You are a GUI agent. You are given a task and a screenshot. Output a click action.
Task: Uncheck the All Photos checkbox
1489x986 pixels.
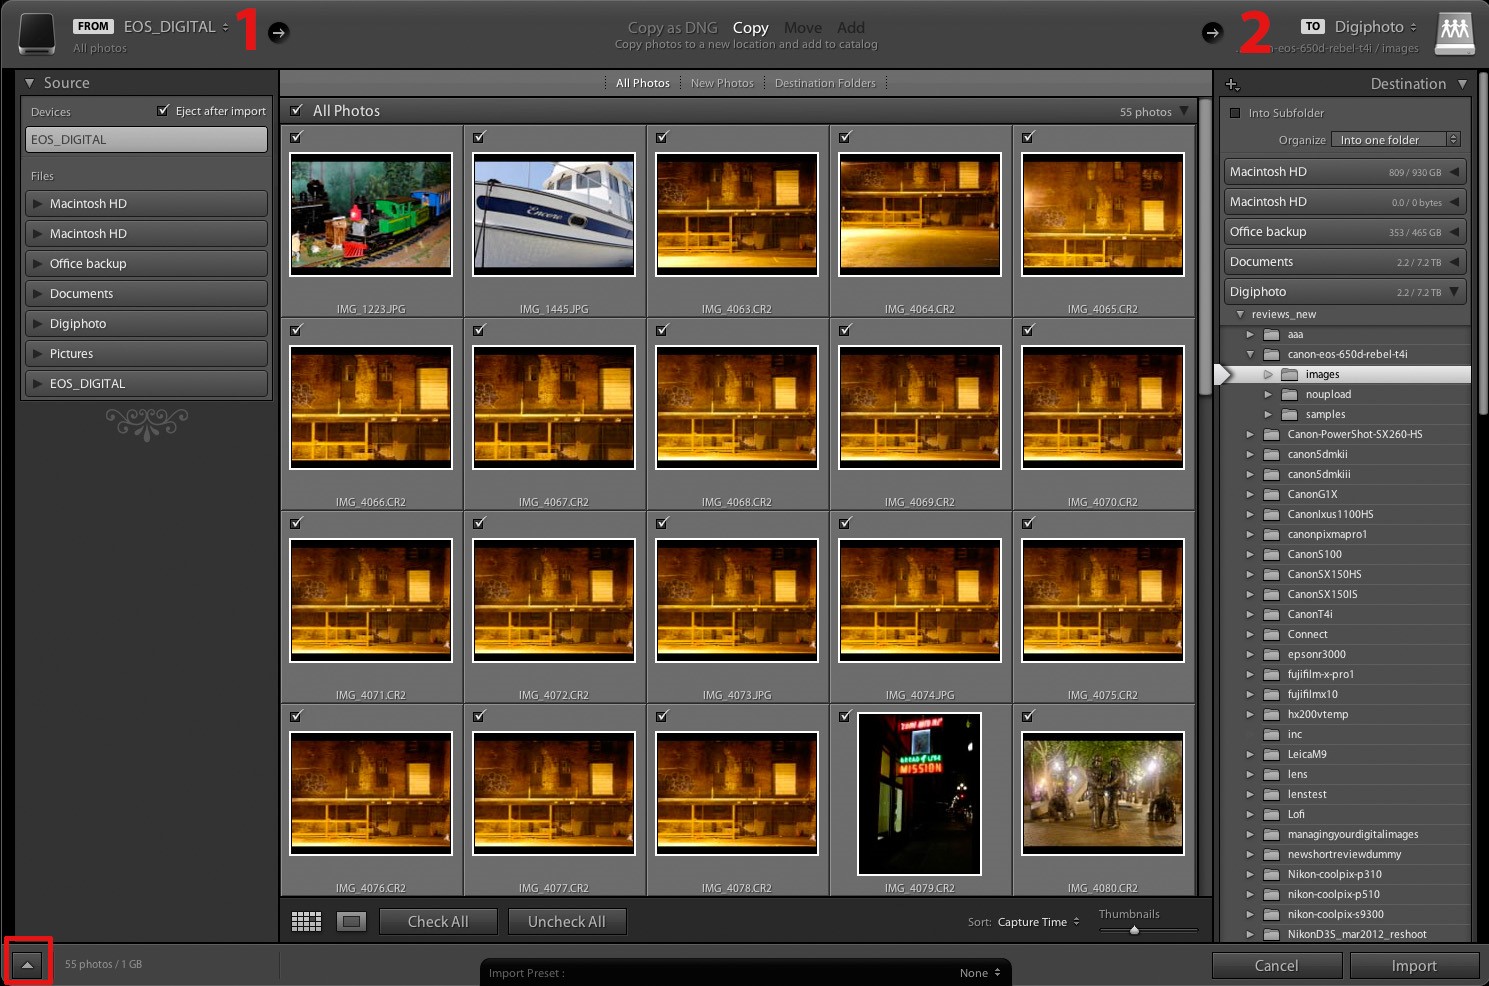(296, 110)
